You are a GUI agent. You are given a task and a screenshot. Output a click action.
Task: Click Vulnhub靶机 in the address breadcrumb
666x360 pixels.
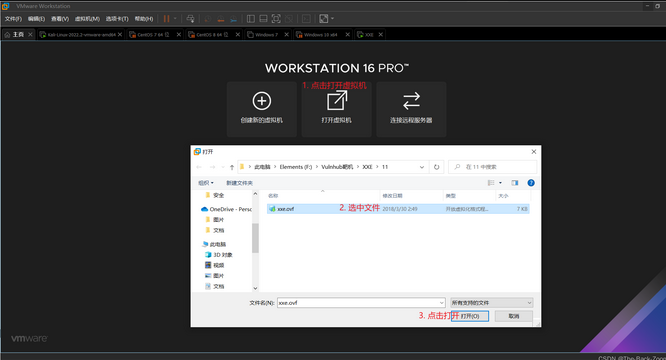(x=337, y=167)
